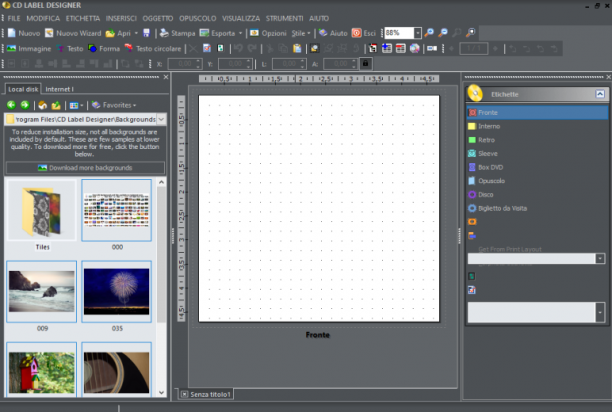Open the STRUMENTI menu

coord(284,18)
